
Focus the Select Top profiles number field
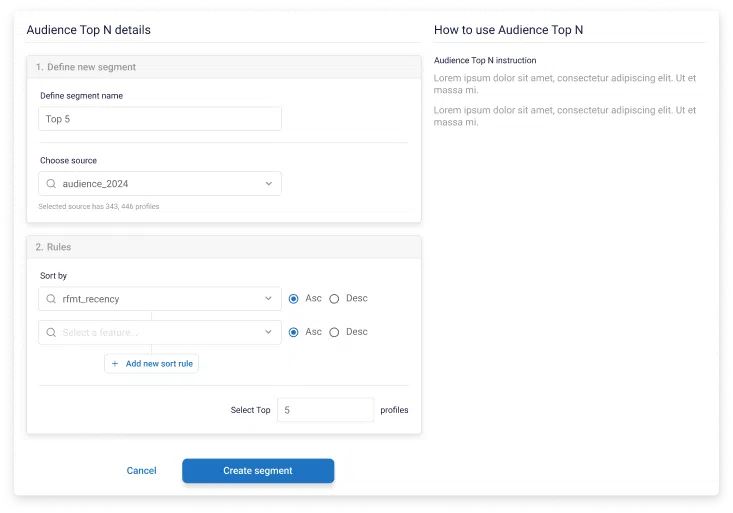tap(325, 410)
